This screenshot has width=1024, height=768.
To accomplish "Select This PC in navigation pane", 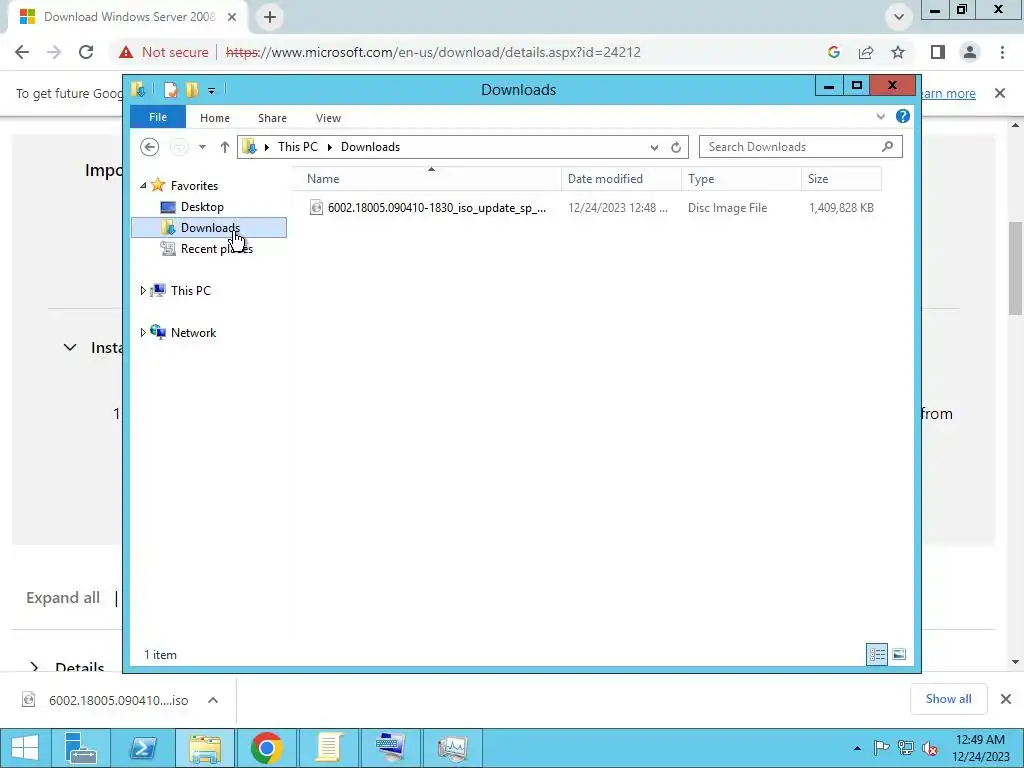I will (191, 291).
